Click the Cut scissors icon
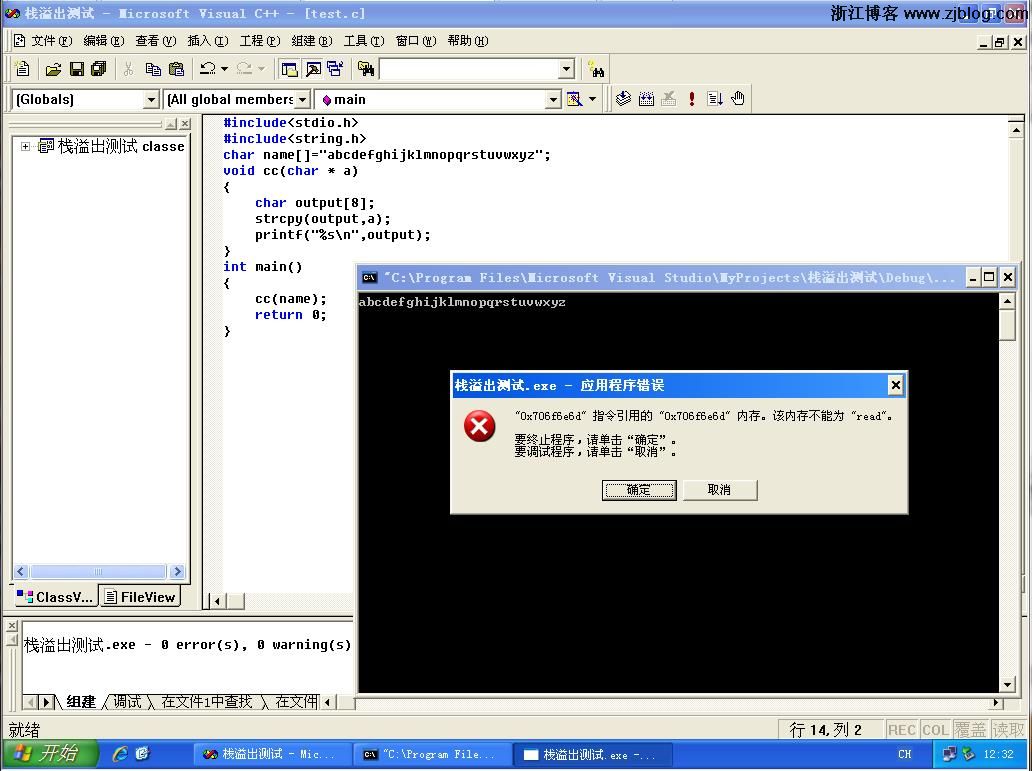The width and height of the screenshot is (1032, 771). (128, 68)
